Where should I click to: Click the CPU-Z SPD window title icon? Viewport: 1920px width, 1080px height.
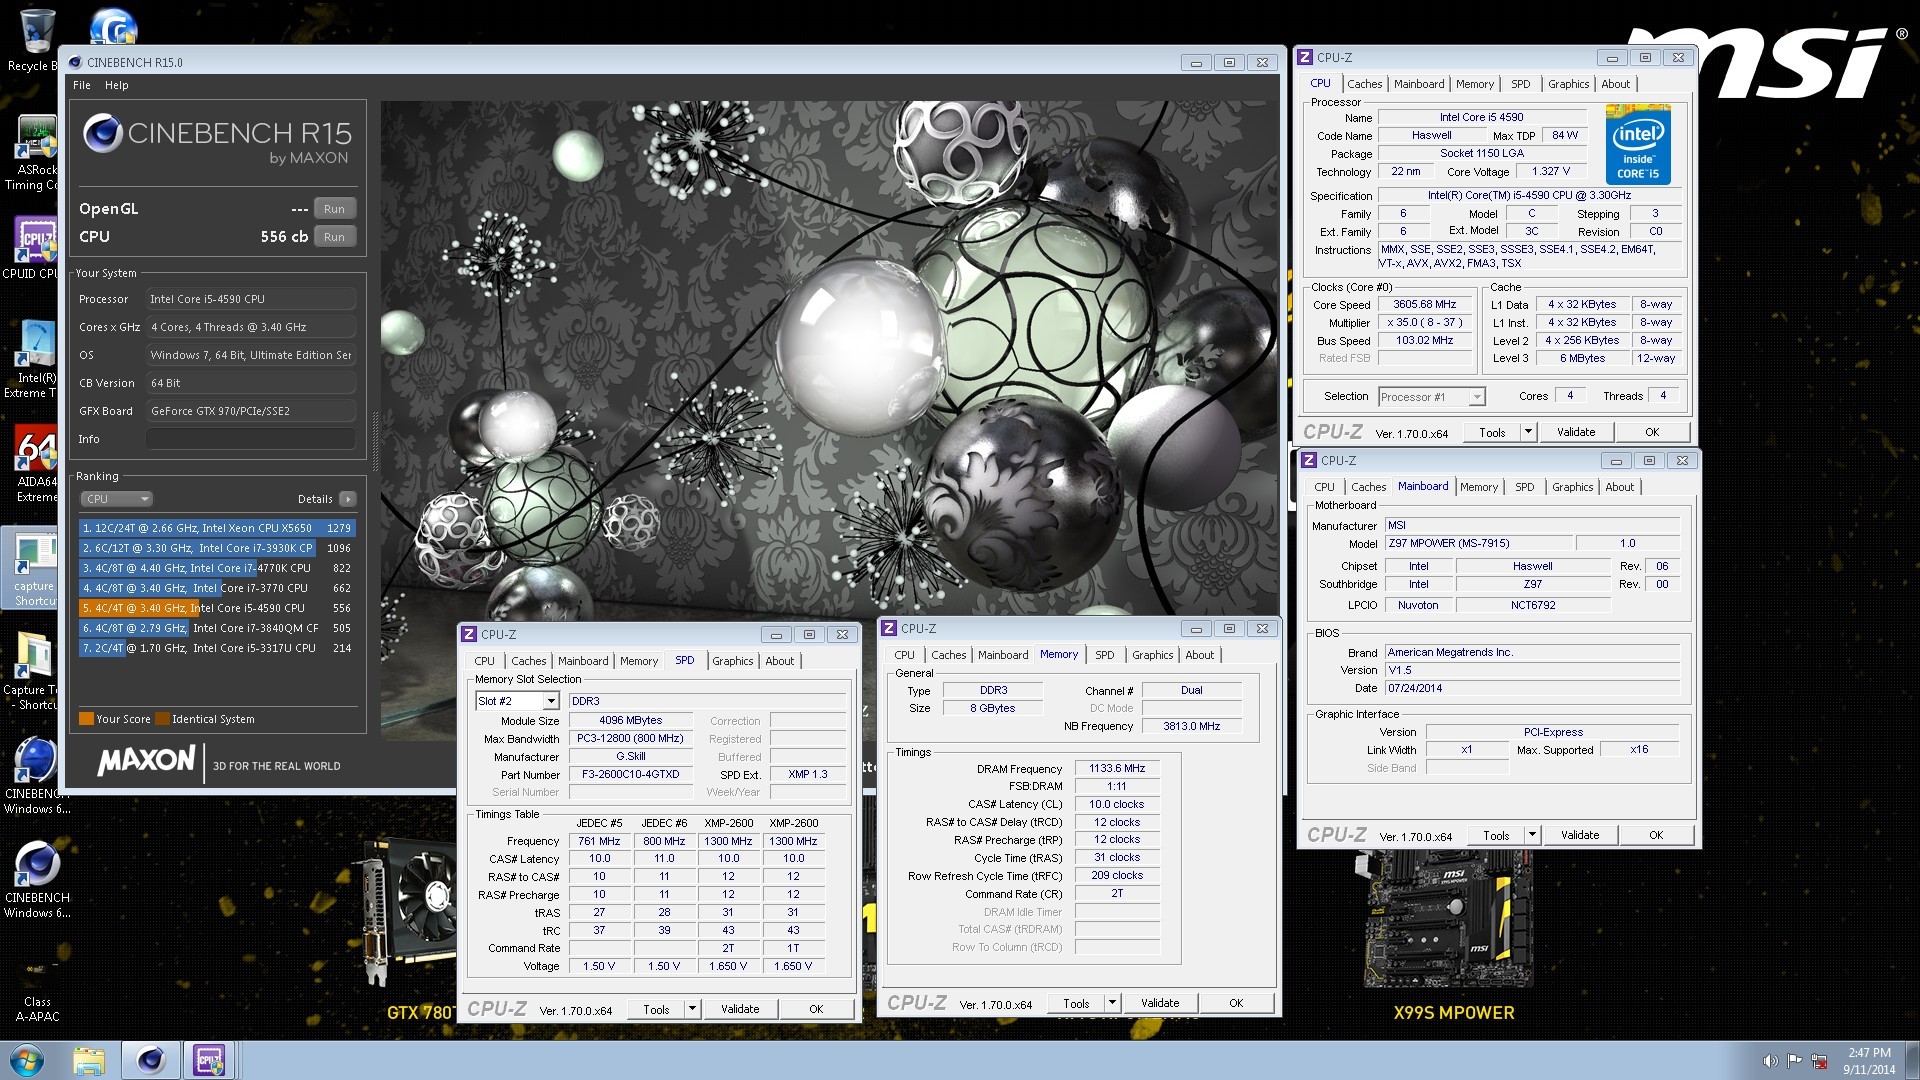469,634
